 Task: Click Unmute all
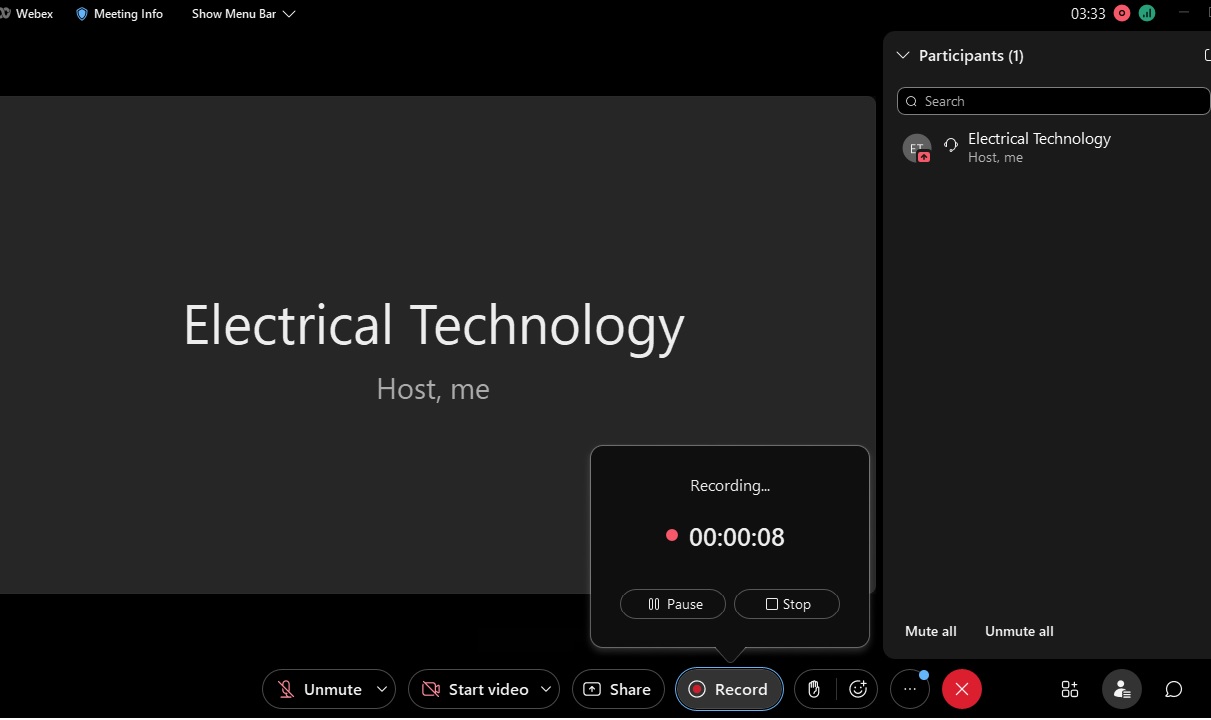tap(1019, 631)
